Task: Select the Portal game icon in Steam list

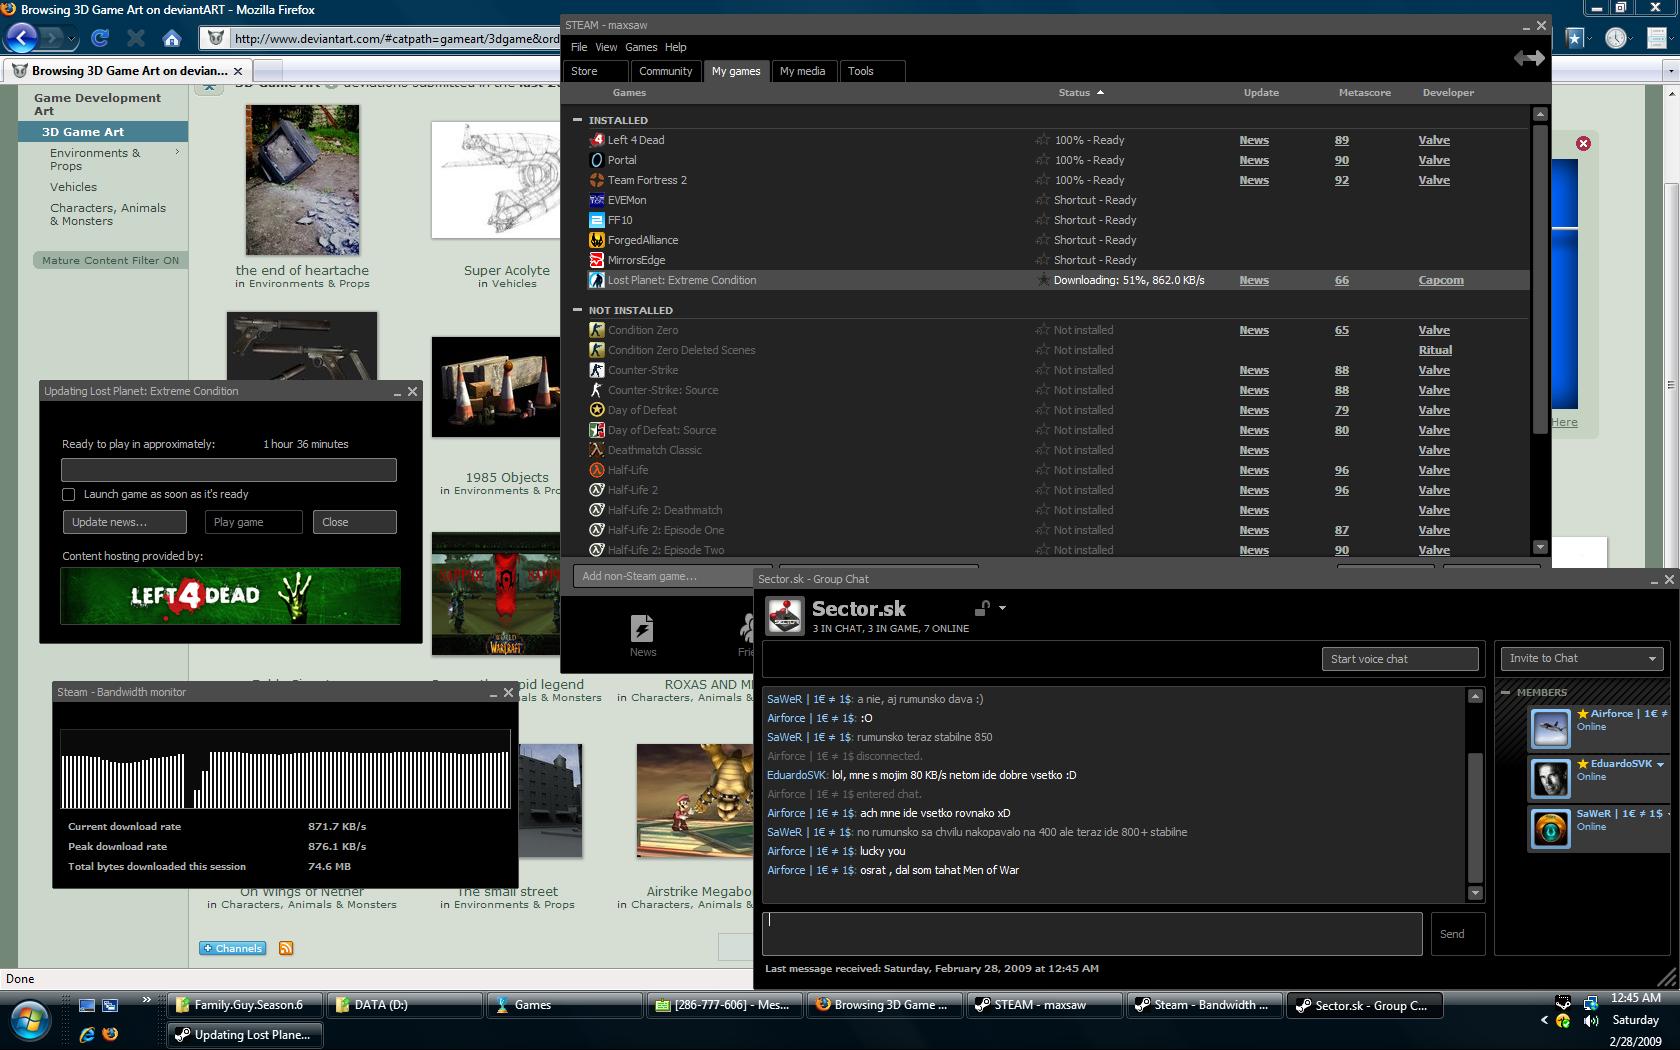Action: pyautogui.click(x=597, y=160)
